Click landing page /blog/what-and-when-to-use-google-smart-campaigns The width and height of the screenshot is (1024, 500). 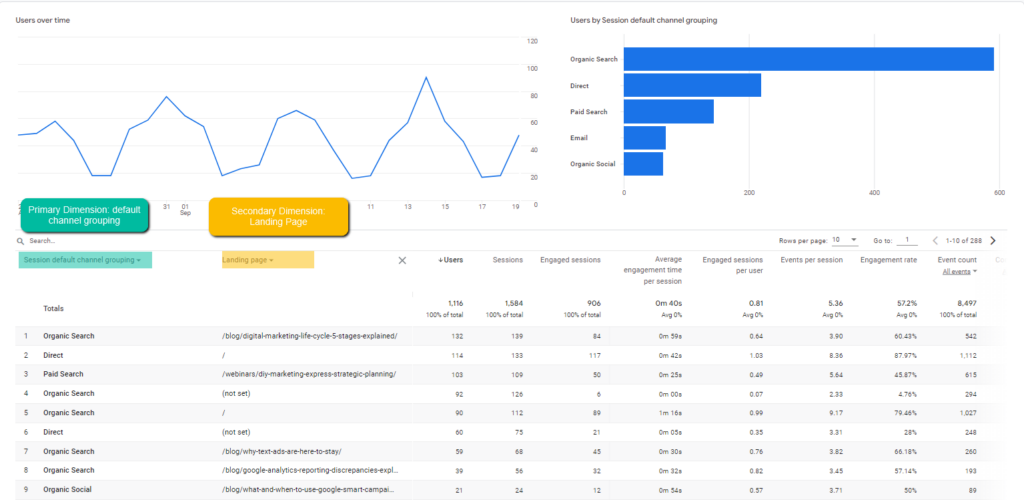[308, 490]
